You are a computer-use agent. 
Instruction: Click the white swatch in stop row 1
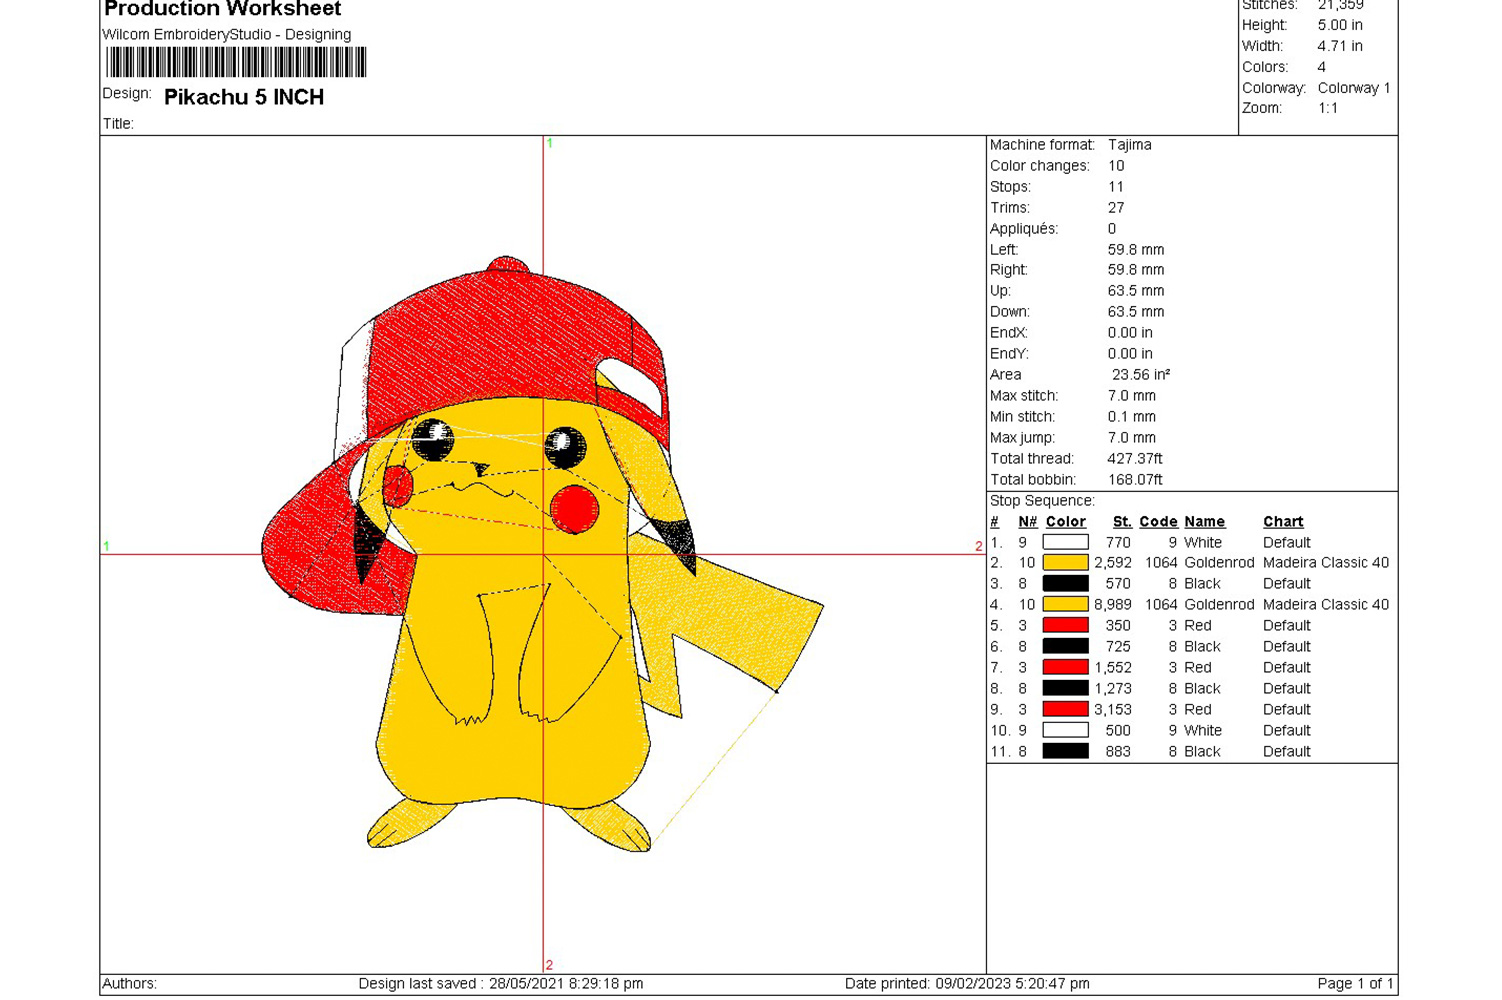click(x=1065, y=542)
